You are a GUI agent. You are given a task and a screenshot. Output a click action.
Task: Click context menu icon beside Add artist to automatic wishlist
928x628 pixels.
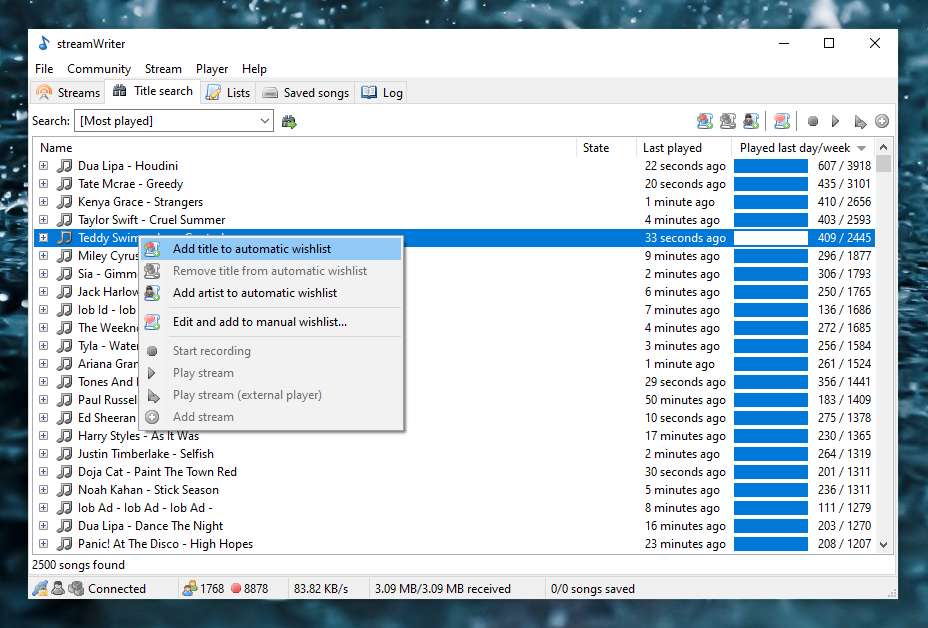[153, 292]
